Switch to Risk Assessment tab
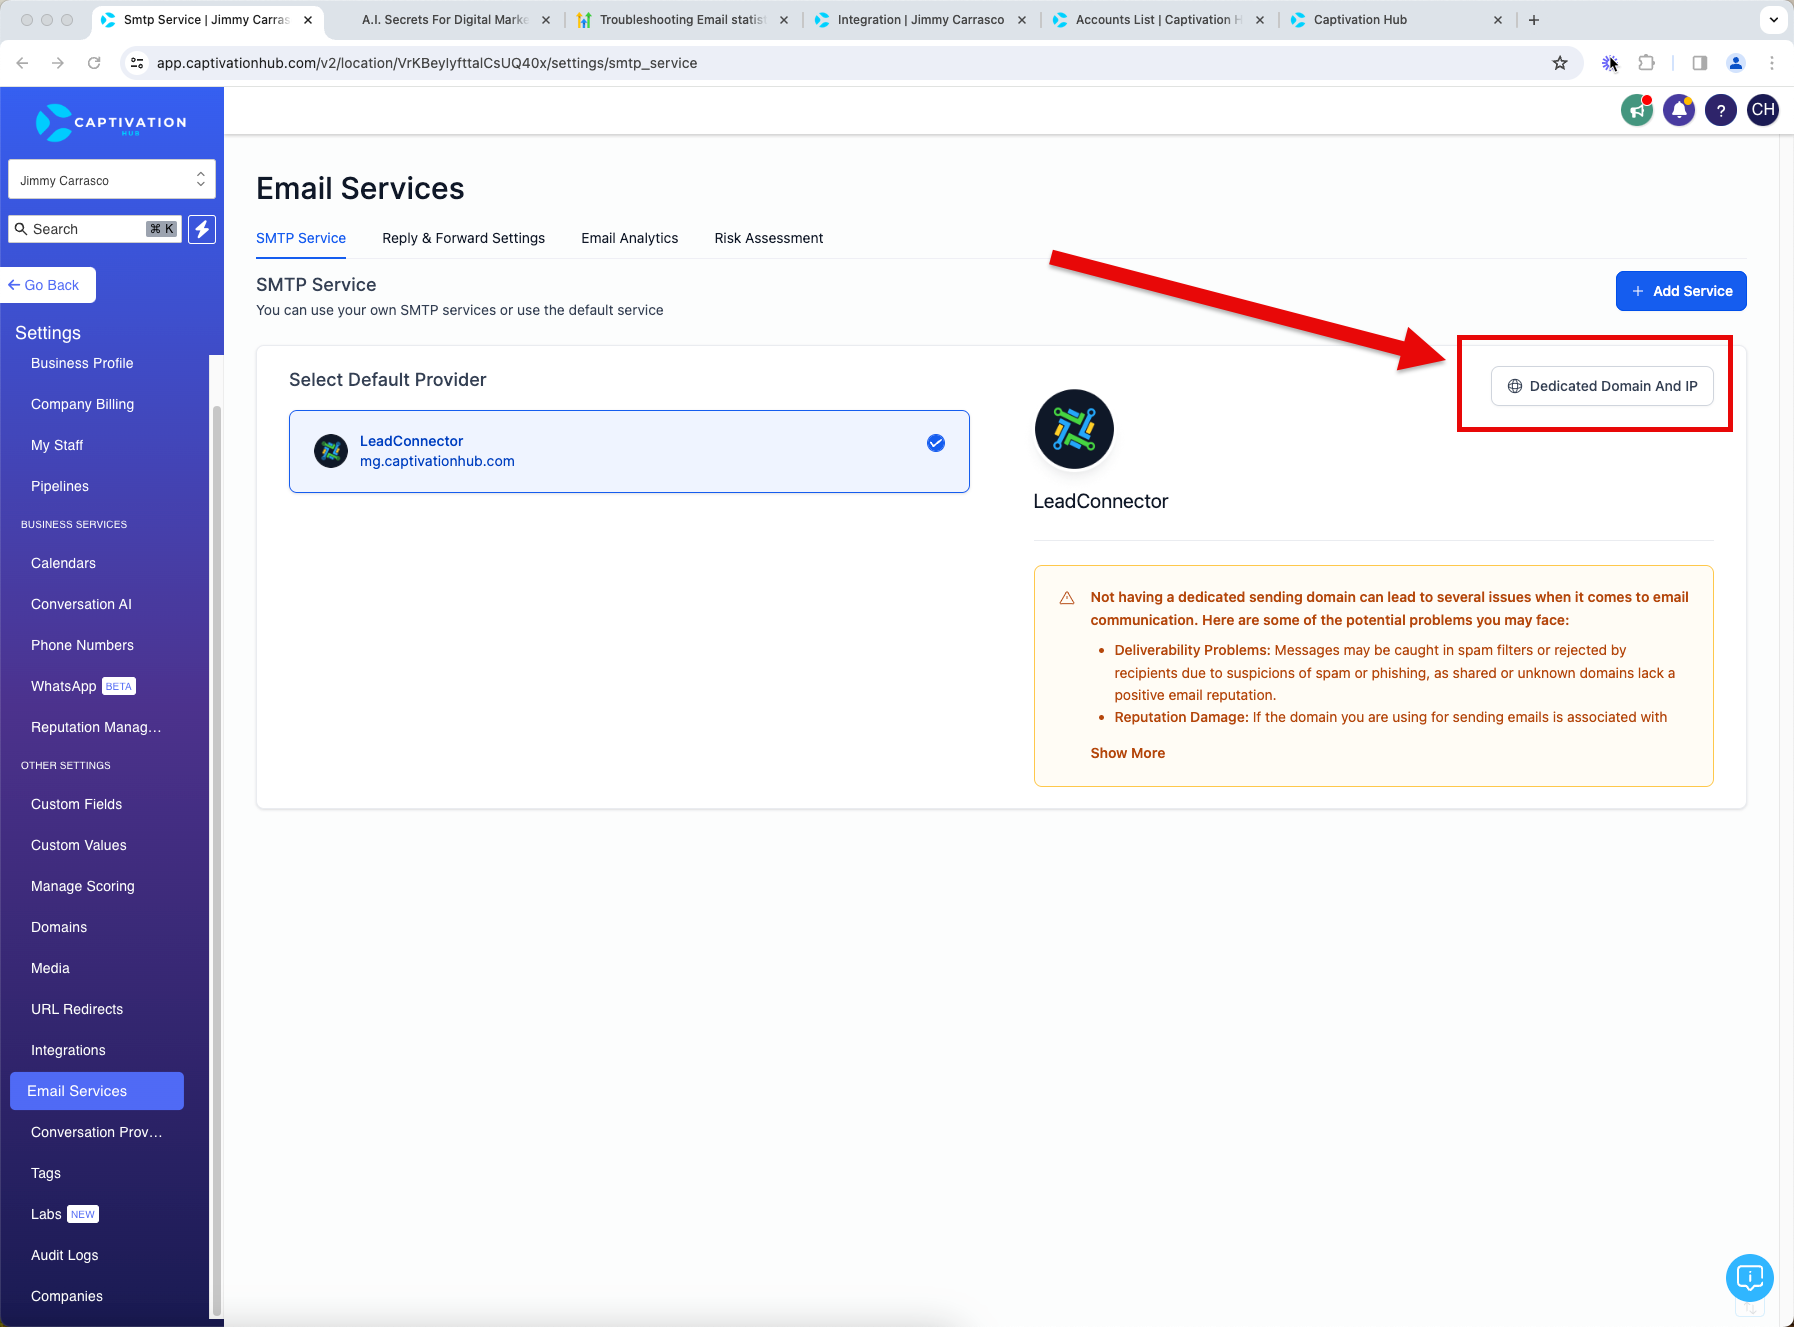Viewport: 1794px width, 1327px height. pos(768,238)
